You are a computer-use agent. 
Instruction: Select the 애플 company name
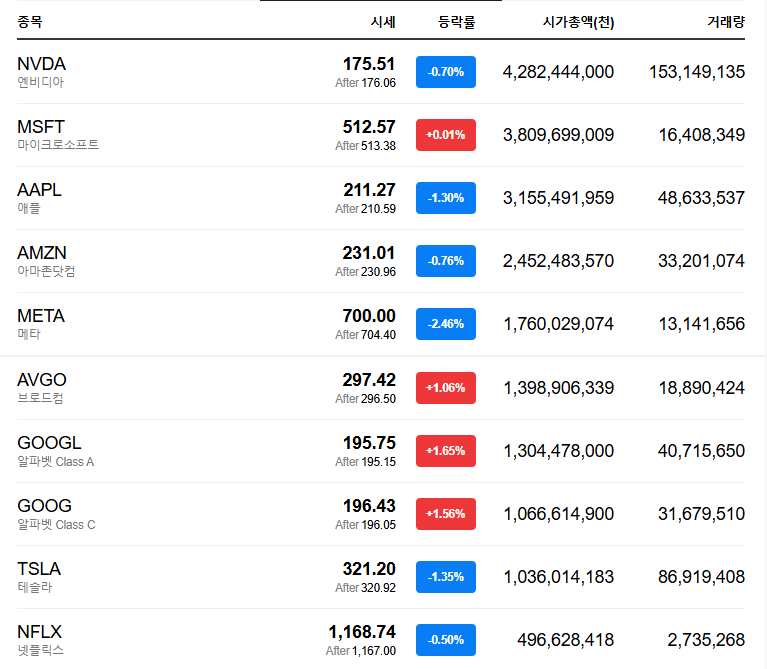(x=29, y=209)
